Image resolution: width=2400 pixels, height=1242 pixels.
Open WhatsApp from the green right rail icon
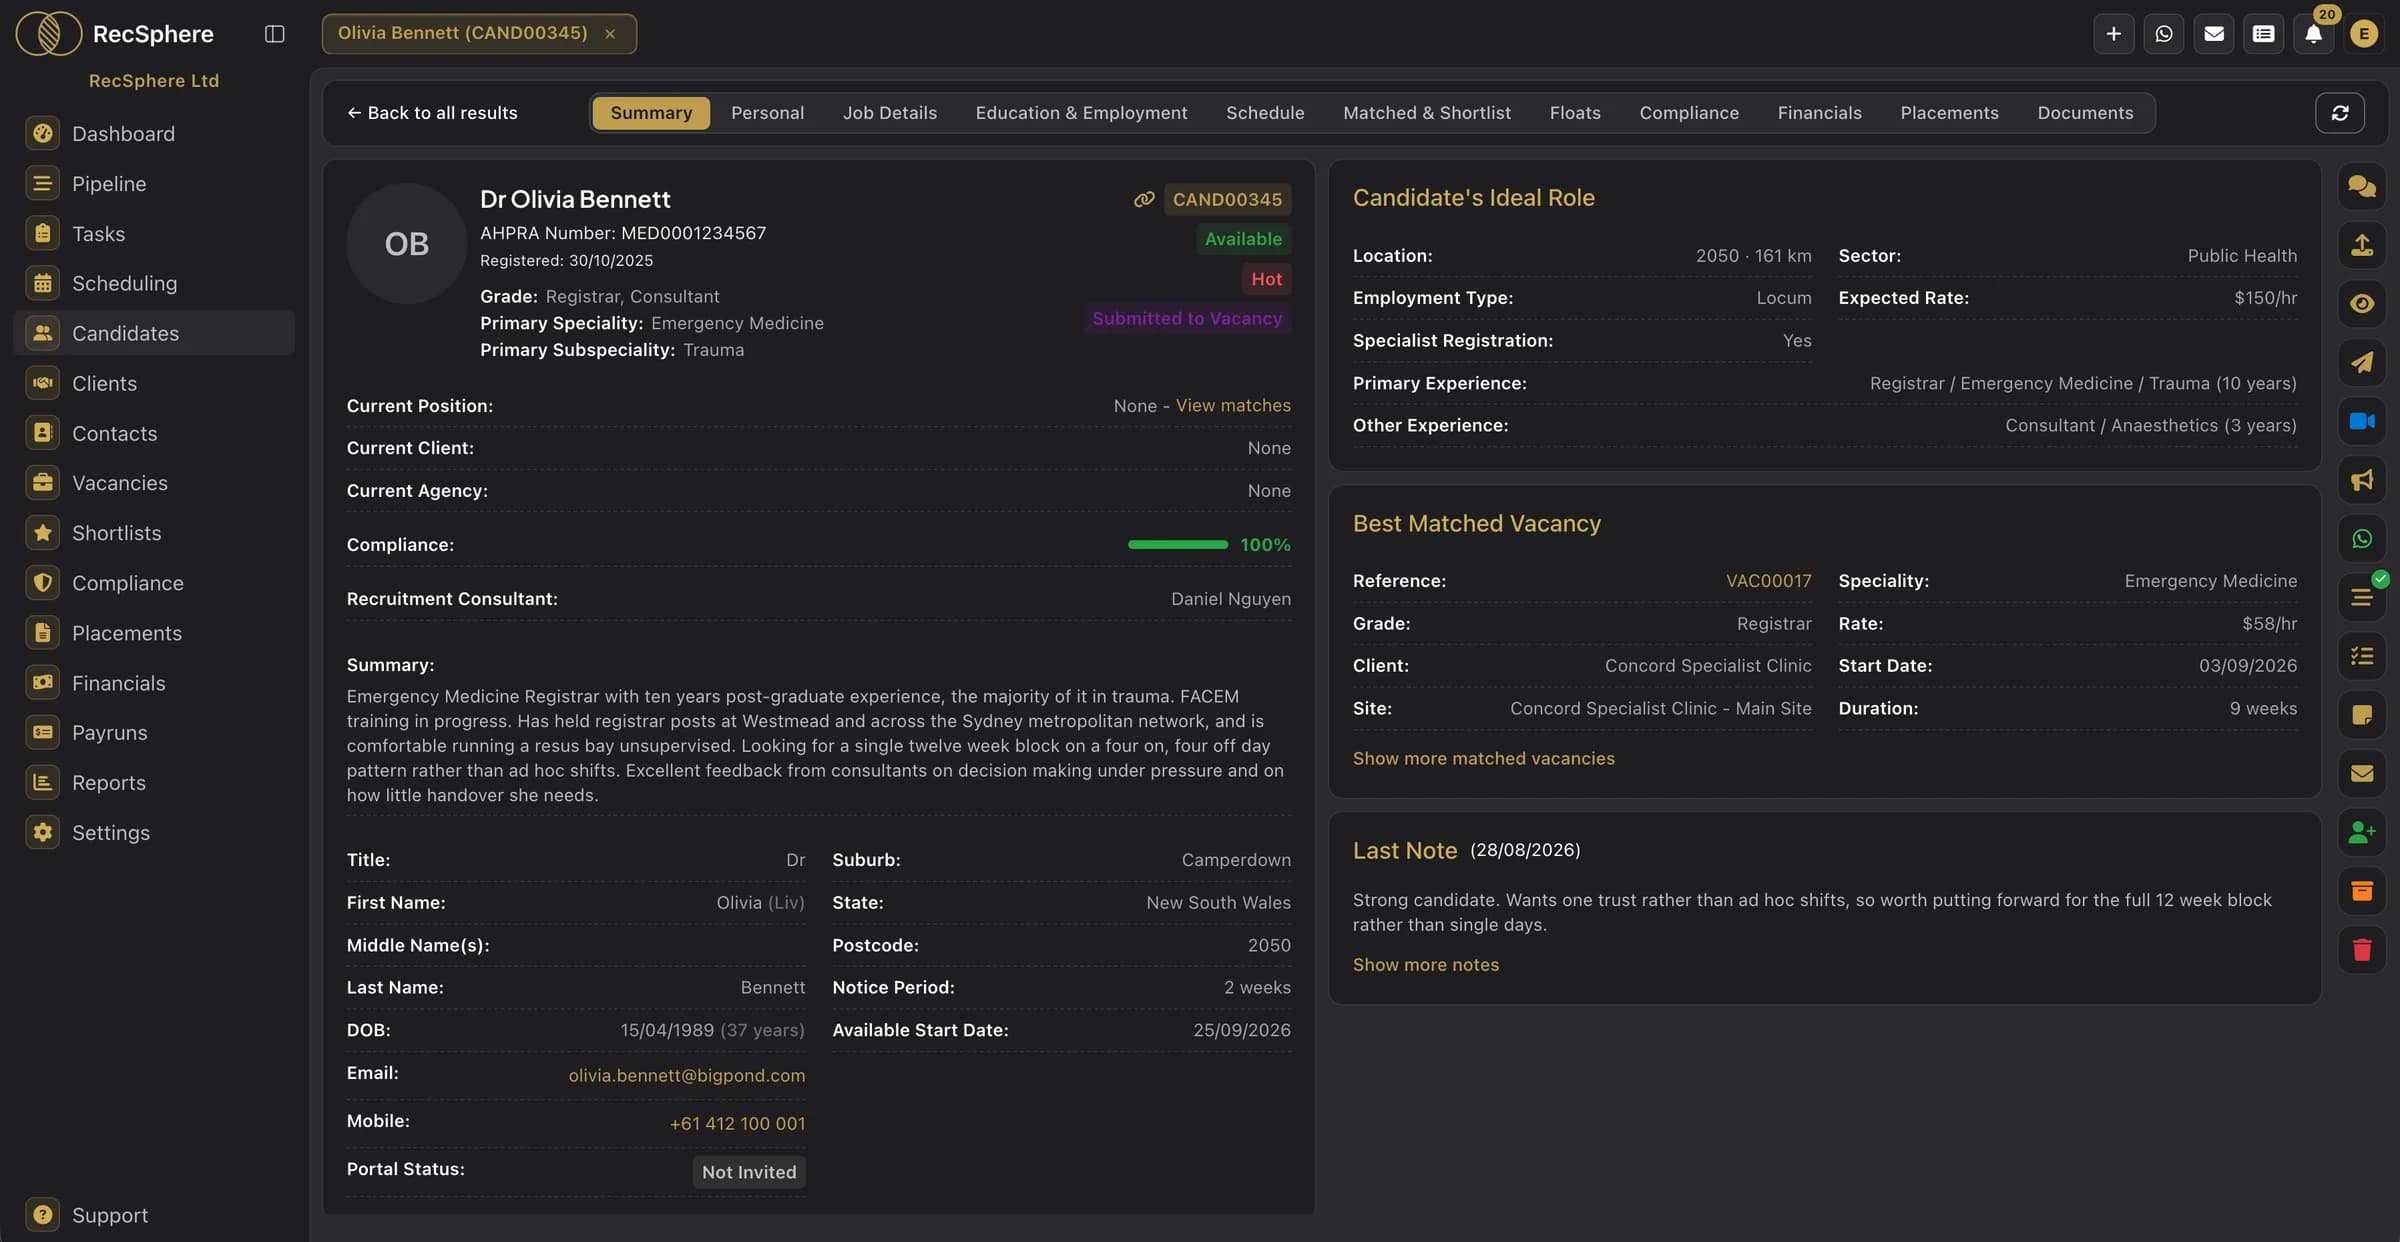pos(2362,539)
